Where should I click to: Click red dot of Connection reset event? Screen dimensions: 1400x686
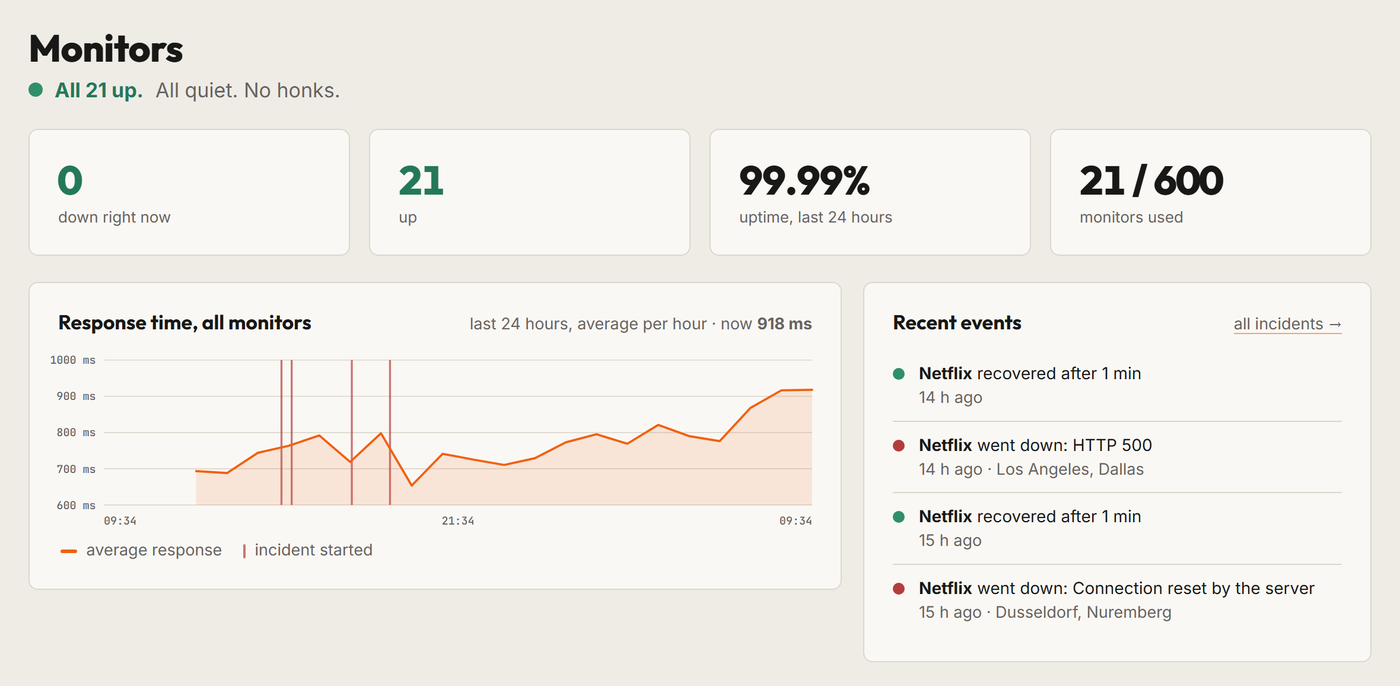click(x=899, y=589)
